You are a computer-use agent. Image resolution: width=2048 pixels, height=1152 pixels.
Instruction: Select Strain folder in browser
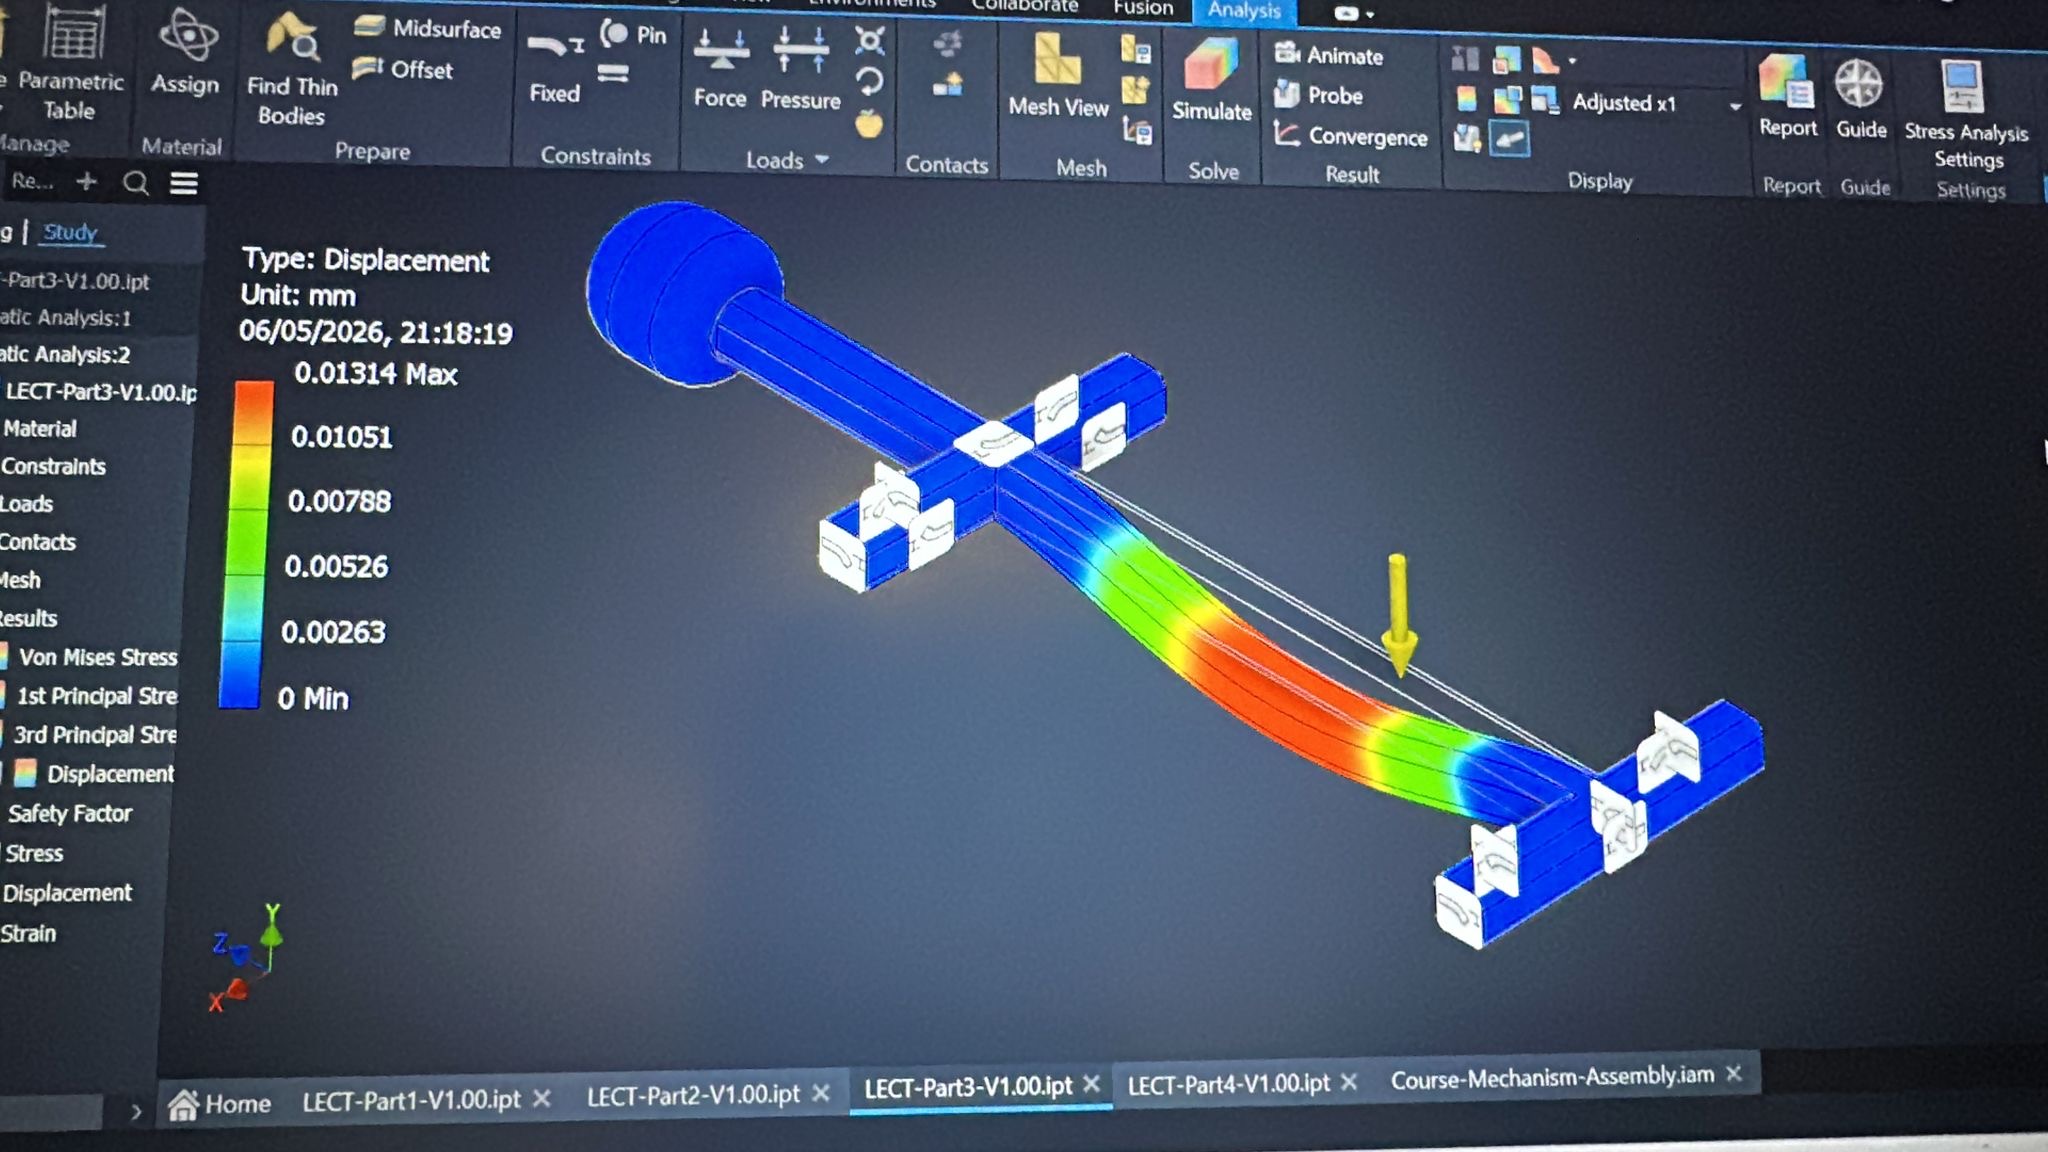coord(28,934)
